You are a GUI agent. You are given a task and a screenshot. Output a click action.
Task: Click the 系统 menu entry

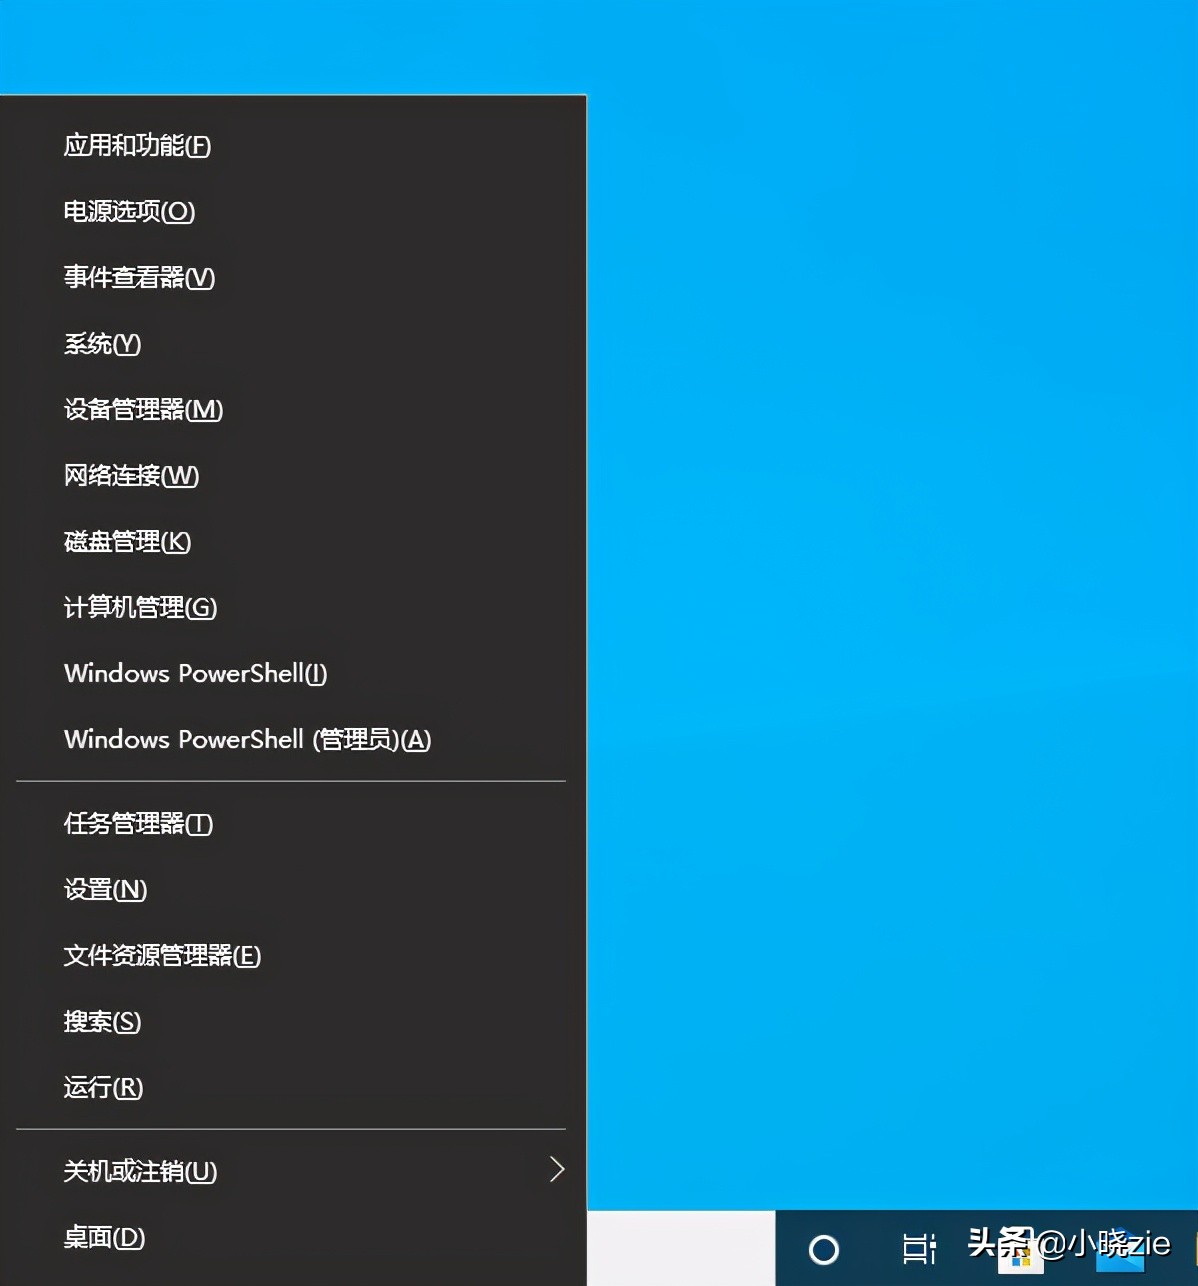(101, 344)
